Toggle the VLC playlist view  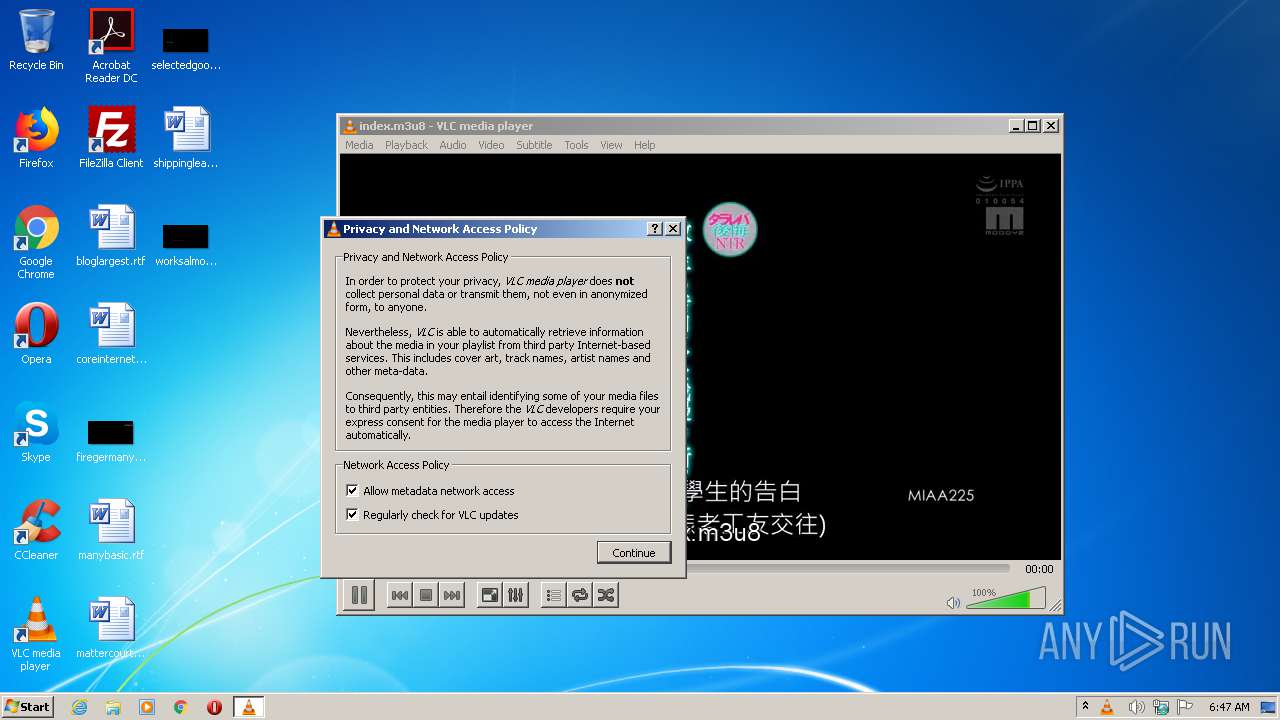(553, 595)
